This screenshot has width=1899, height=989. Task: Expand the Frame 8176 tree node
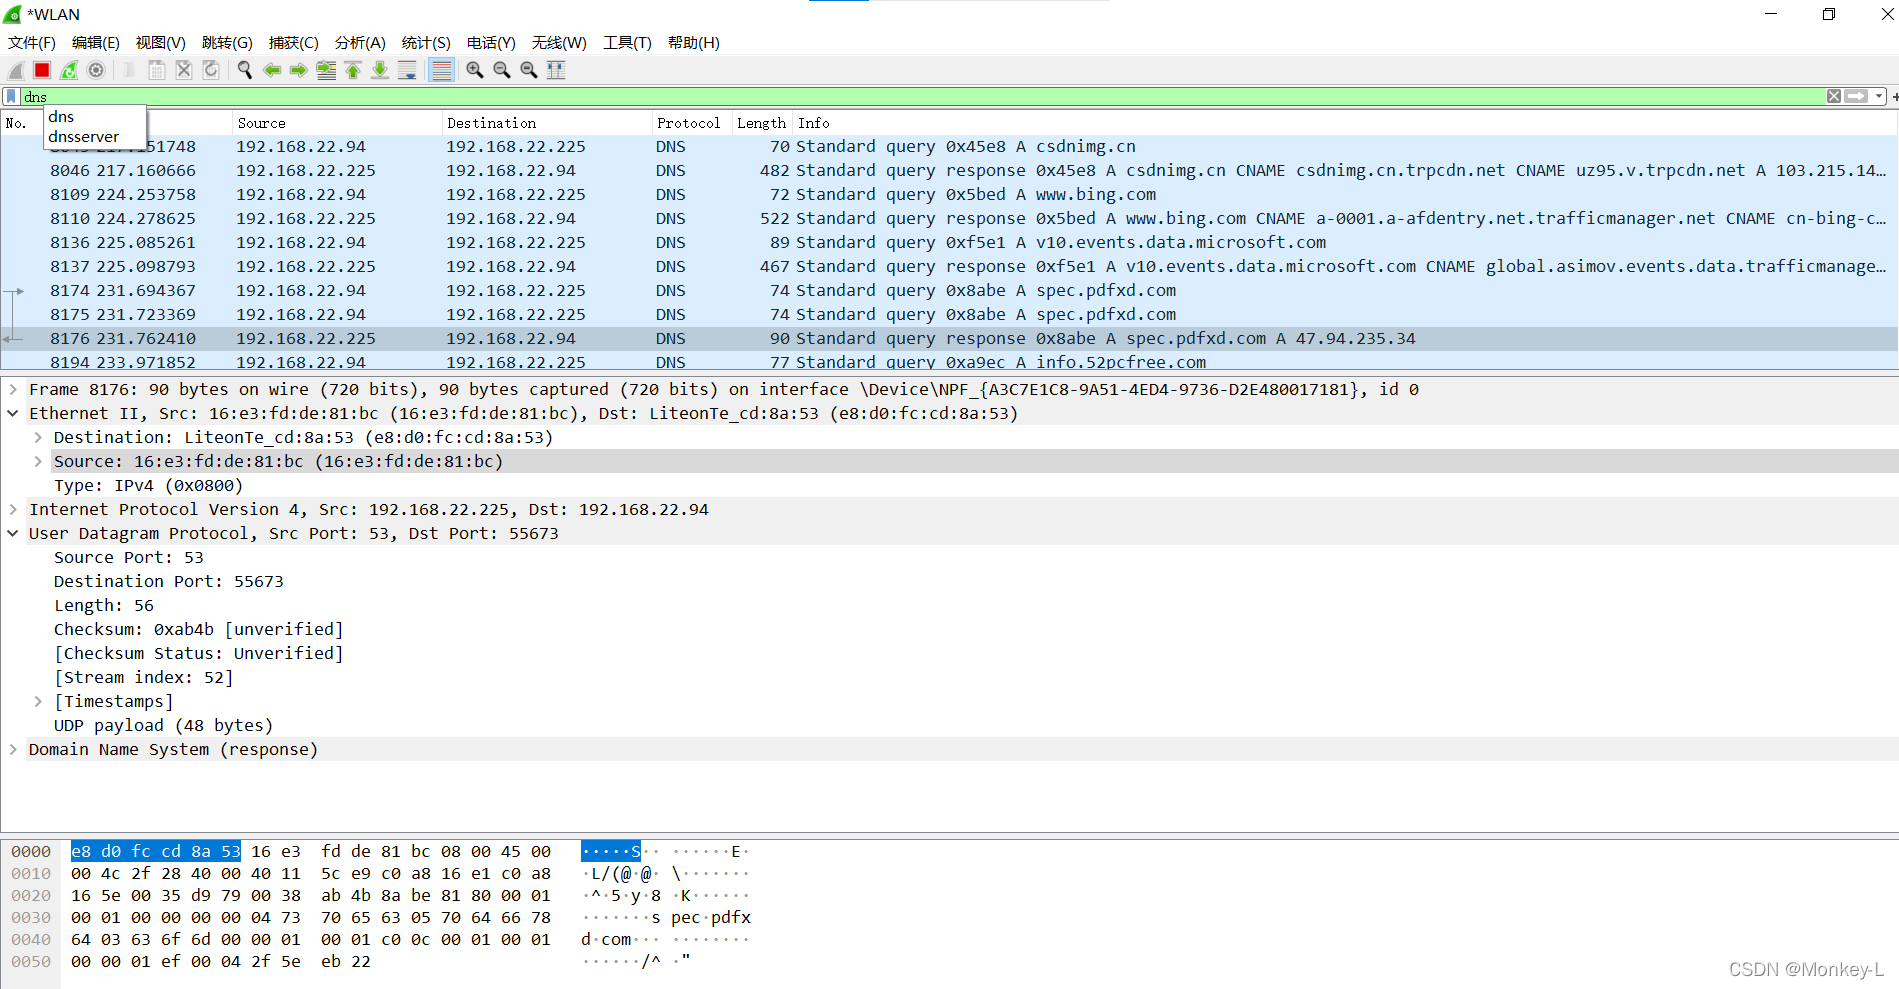[13, 389]
